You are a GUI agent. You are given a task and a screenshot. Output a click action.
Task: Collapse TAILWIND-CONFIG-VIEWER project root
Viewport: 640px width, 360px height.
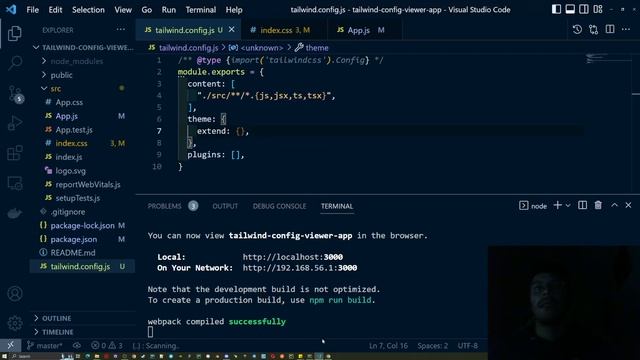[x=83, y=48]
